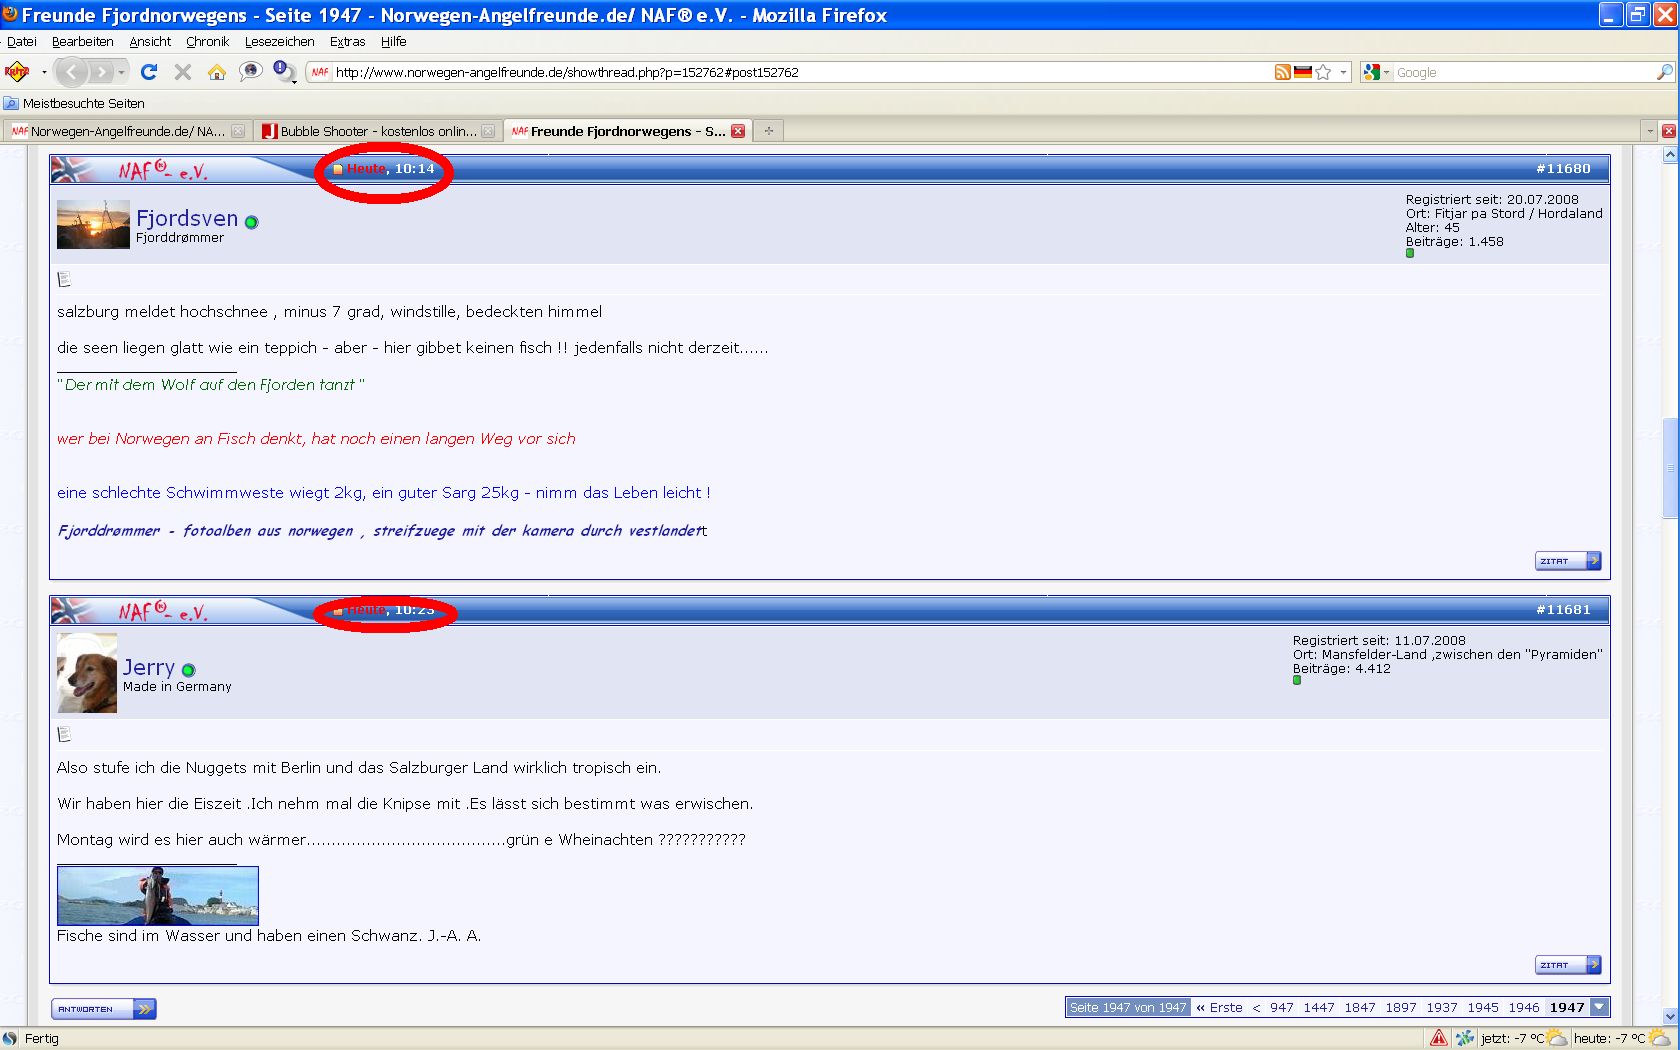Viewport: 1680px width, 1050px height.
Task: Open Jerry's user profile link
Action: pos(148,667)
